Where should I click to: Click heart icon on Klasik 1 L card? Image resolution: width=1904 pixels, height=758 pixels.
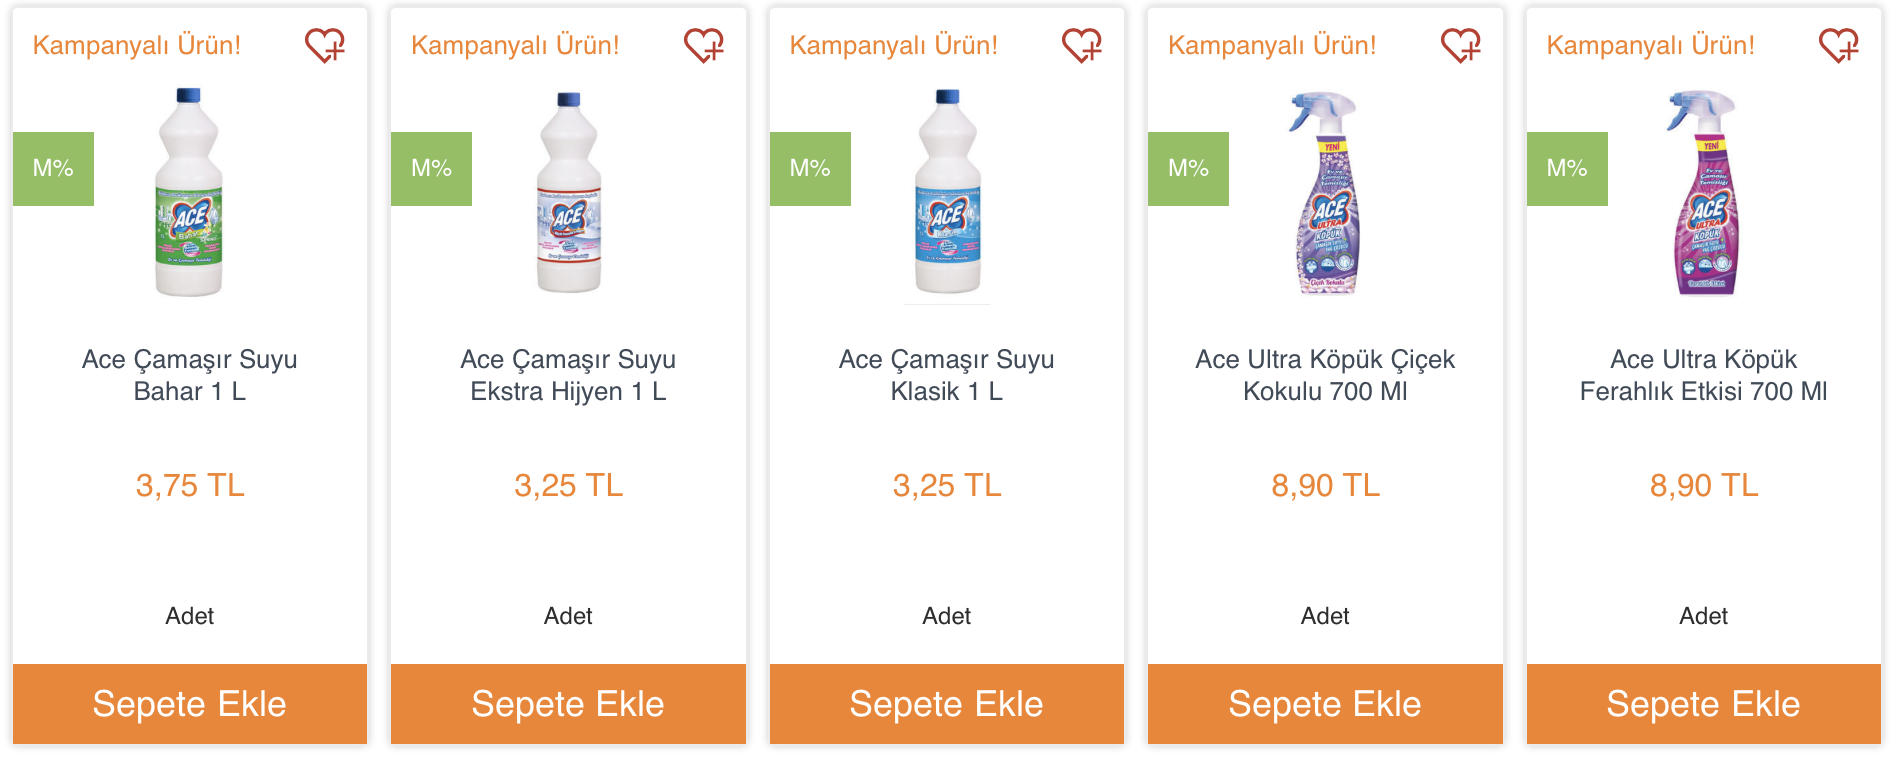pos(1082,45)
